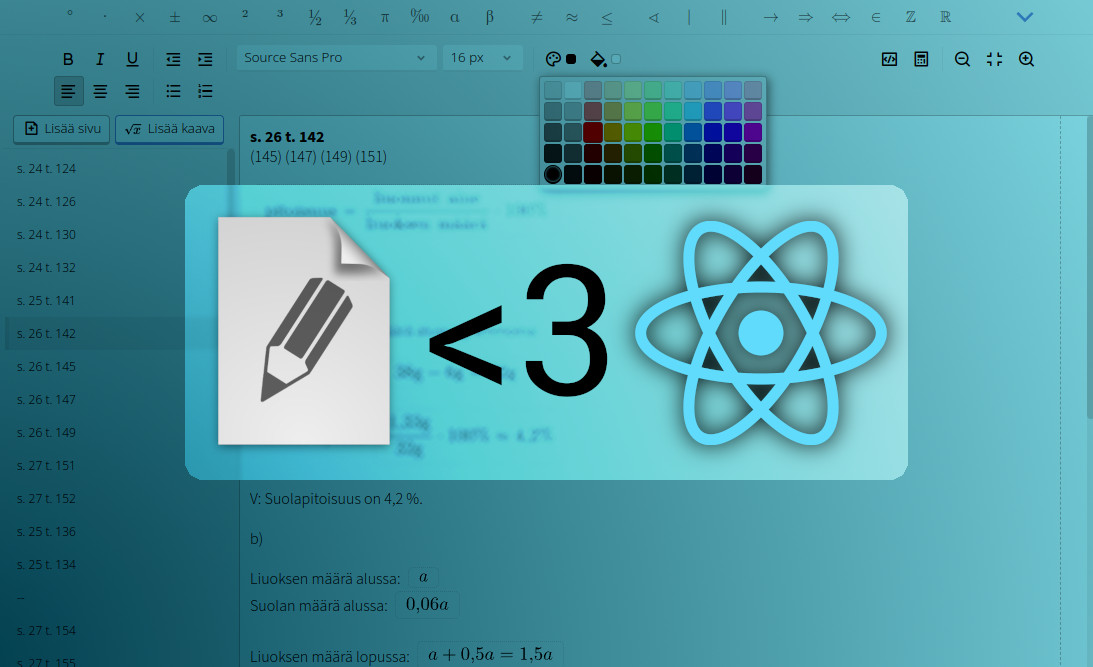
Task: Click the label Liuoksen määrä alussa:
Action: [x=325, y=579]
